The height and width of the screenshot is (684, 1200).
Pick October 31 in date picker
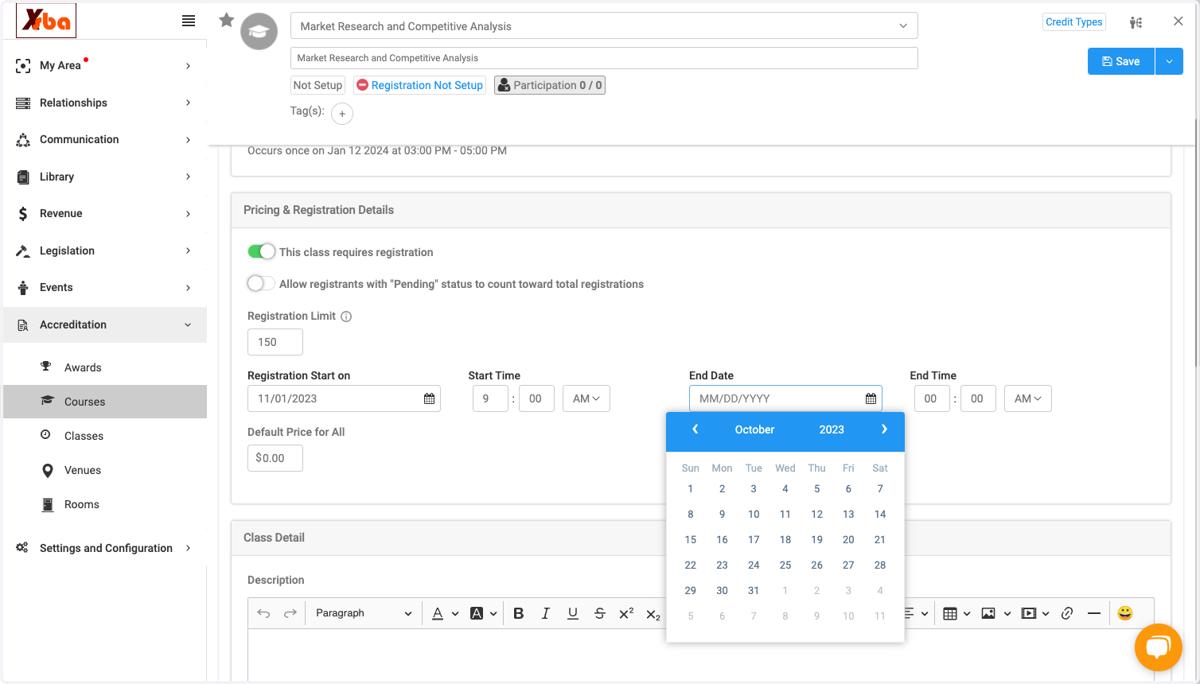click(754, 591)
